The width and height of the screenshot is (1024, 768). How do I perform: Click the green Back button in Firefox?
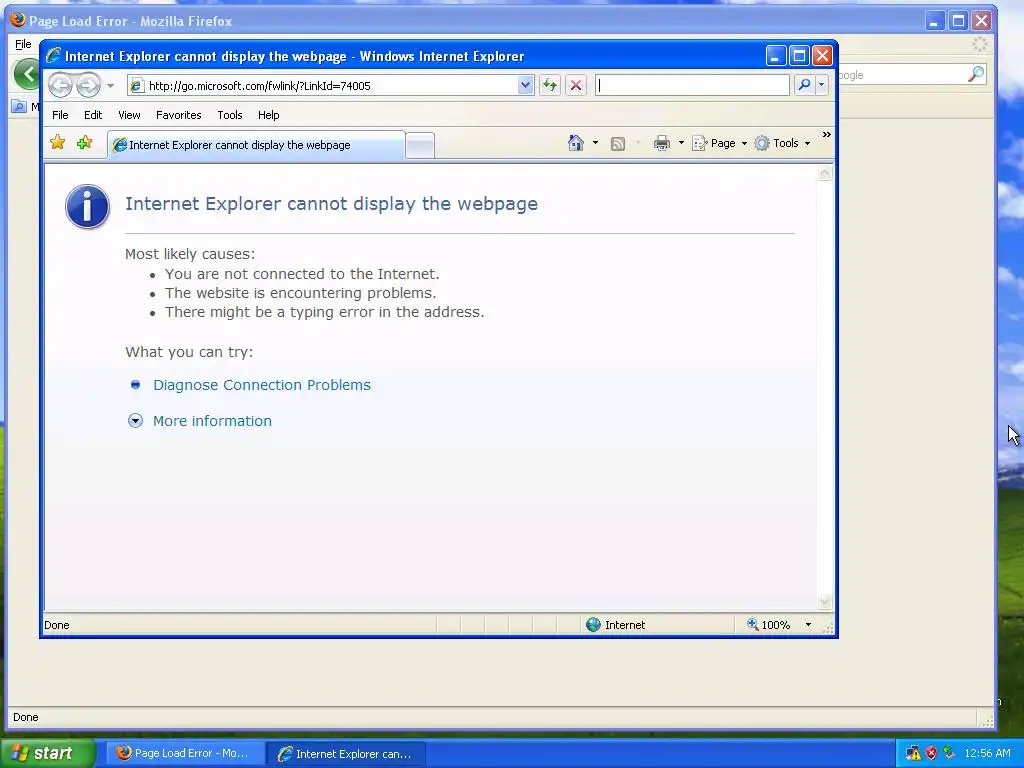pyautogui.click(x=27, y=74)
